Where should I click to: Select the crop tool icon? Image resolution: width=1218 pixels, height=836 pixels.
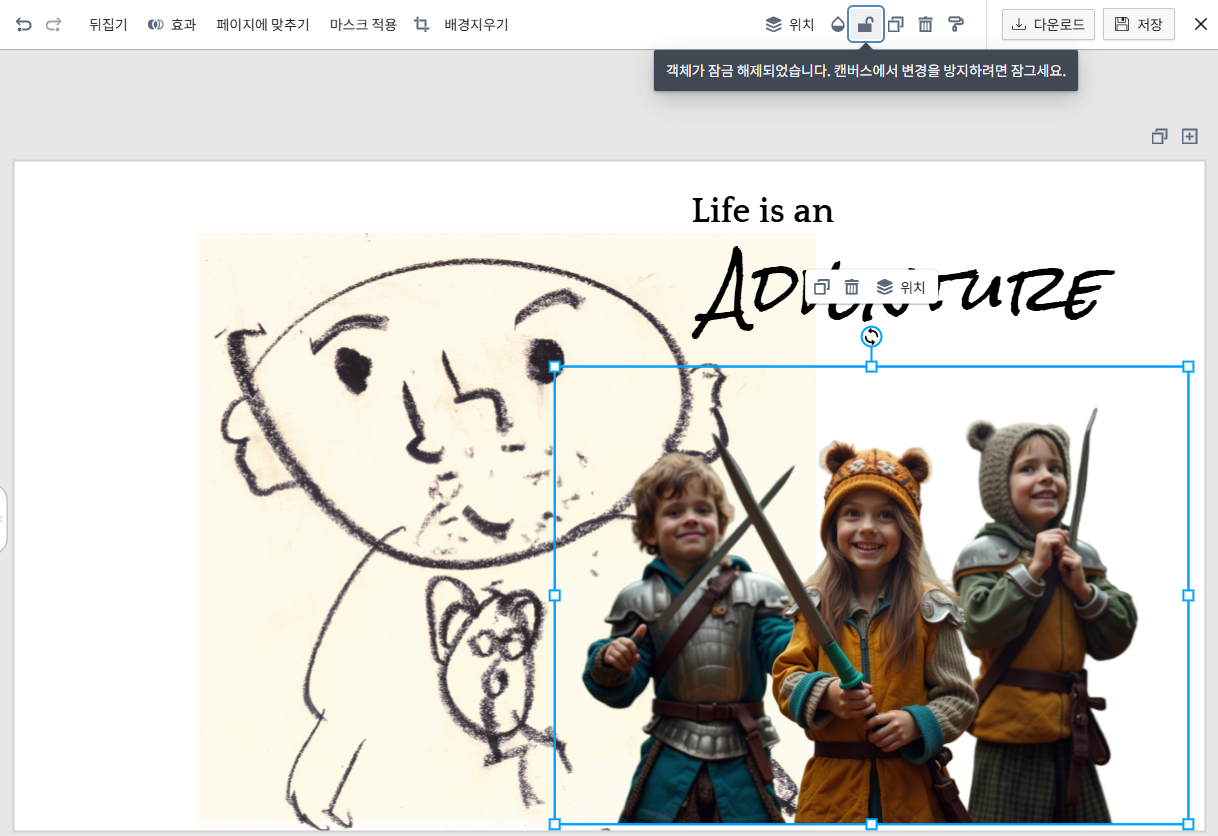[422, 24]
